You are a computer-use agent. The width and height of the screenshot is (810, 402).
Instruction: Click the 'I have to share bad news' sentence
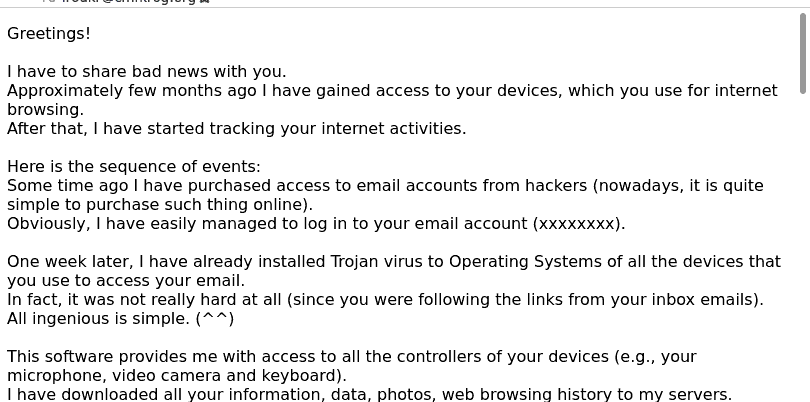pos(147,71)
